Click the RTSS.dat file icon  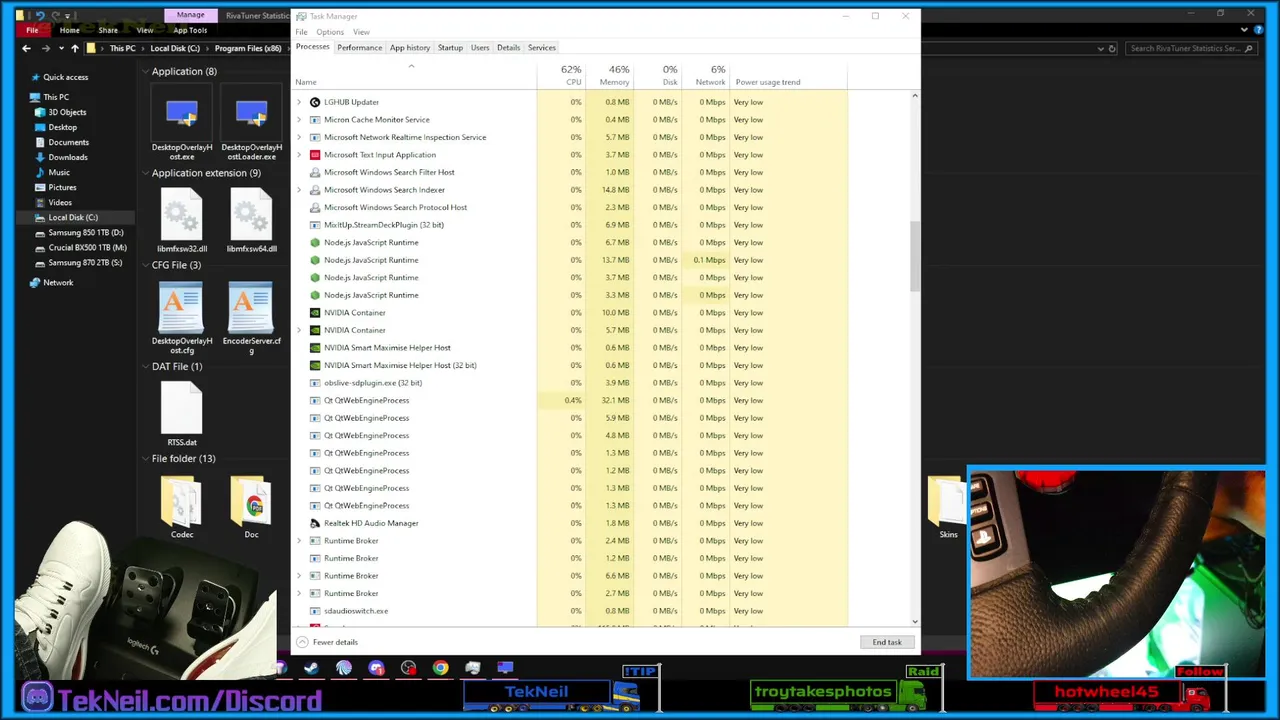(182, 410)
